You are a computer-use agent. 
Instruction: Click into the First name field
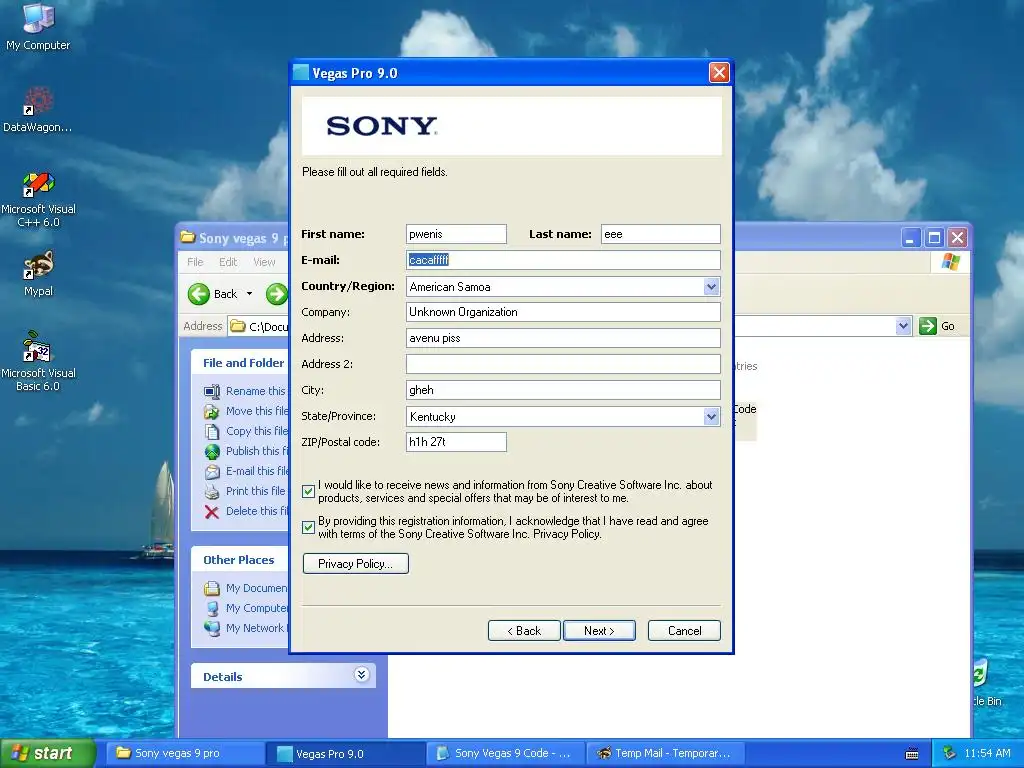456,234
